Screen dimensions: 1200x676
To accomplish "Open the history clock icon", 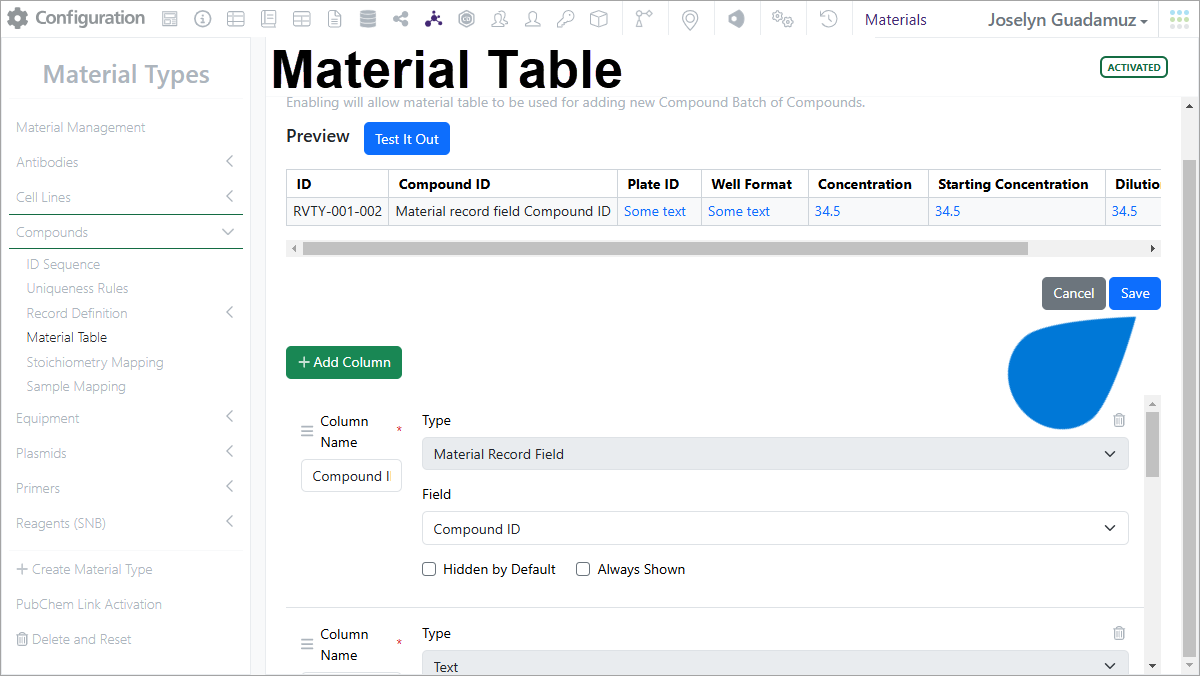I will [x=828, y=19].
